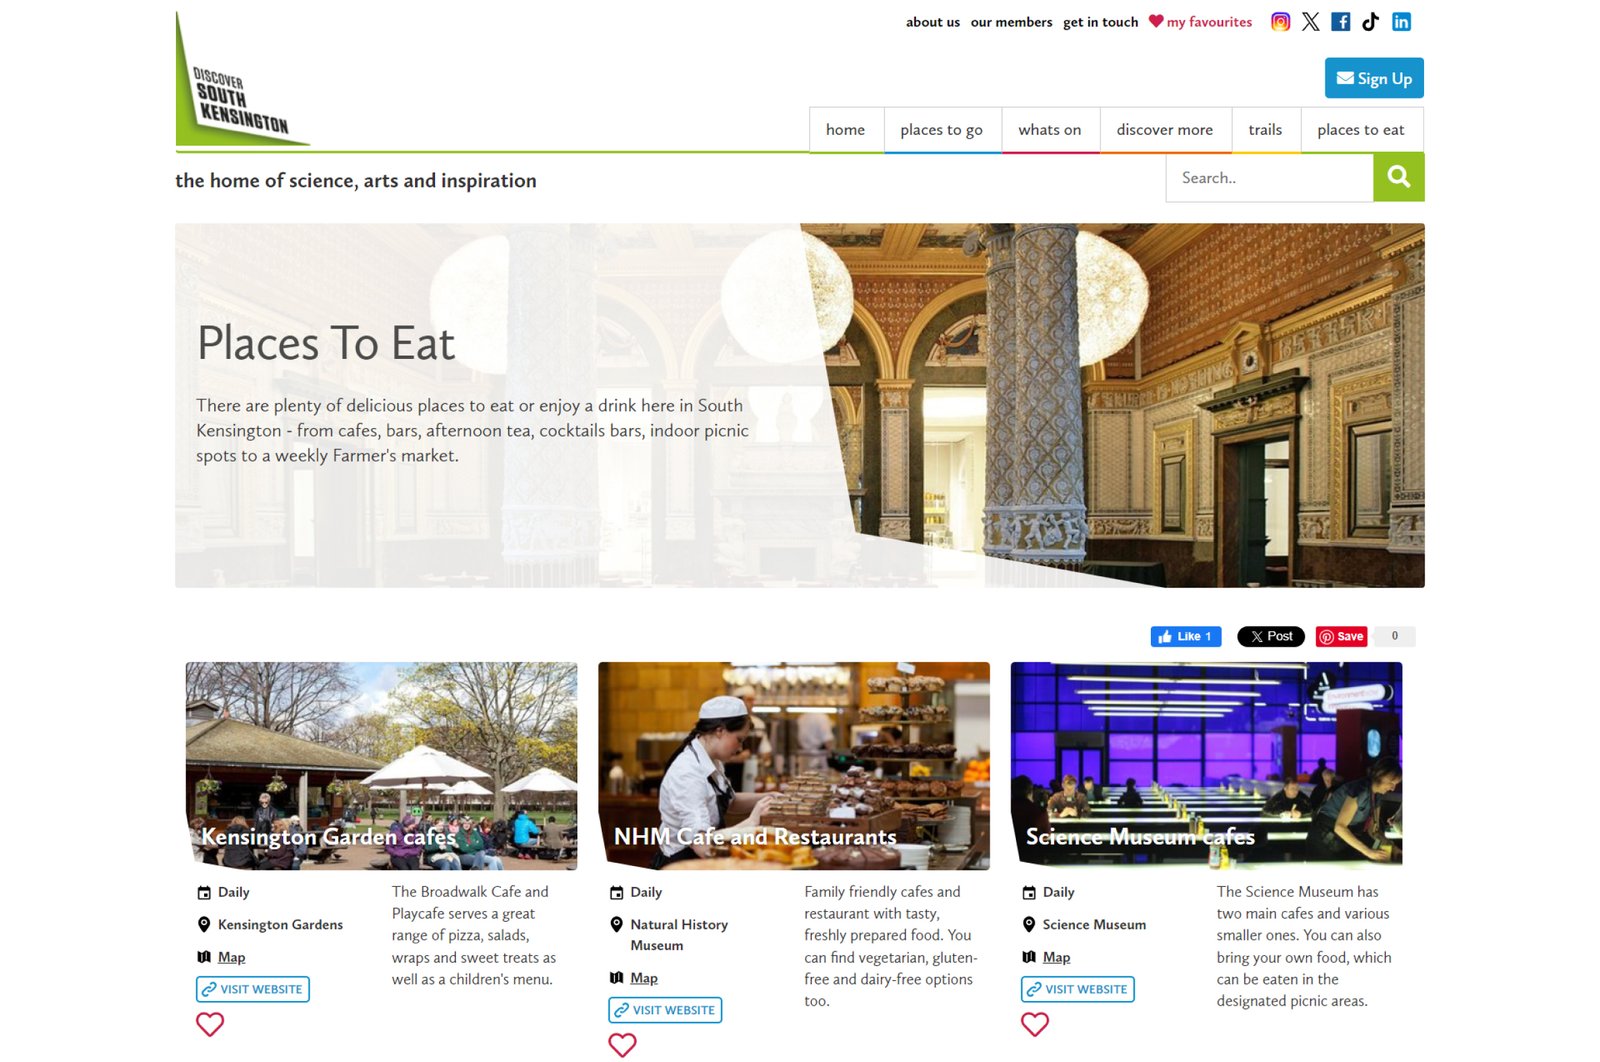Click the Discover South Kensington logo
The width and height of the screenshot is (1600, 1062).
coord(242,80)
